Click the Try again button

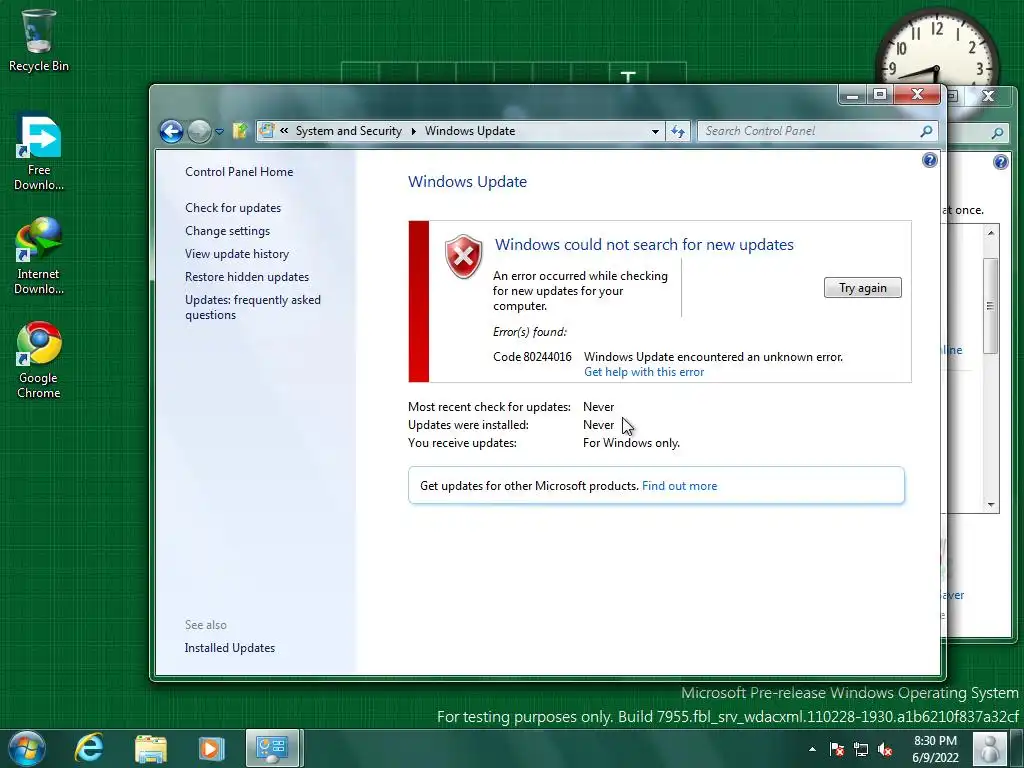(863, 288)
